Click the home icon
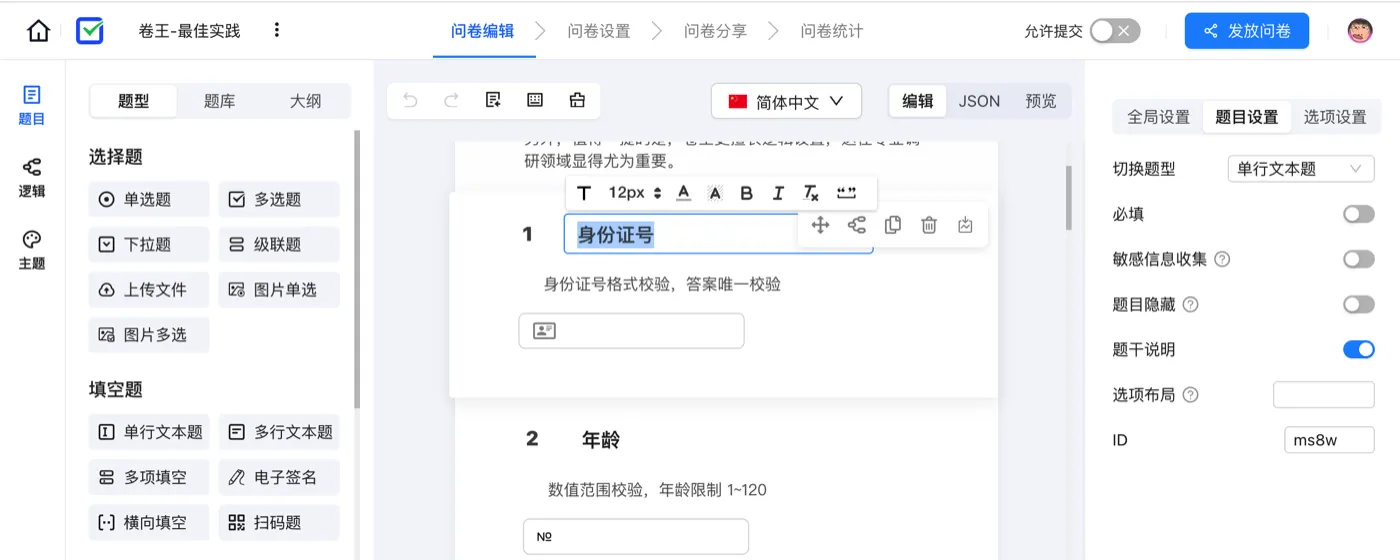This screenshot has width=1400, height=560. point(38,31)
